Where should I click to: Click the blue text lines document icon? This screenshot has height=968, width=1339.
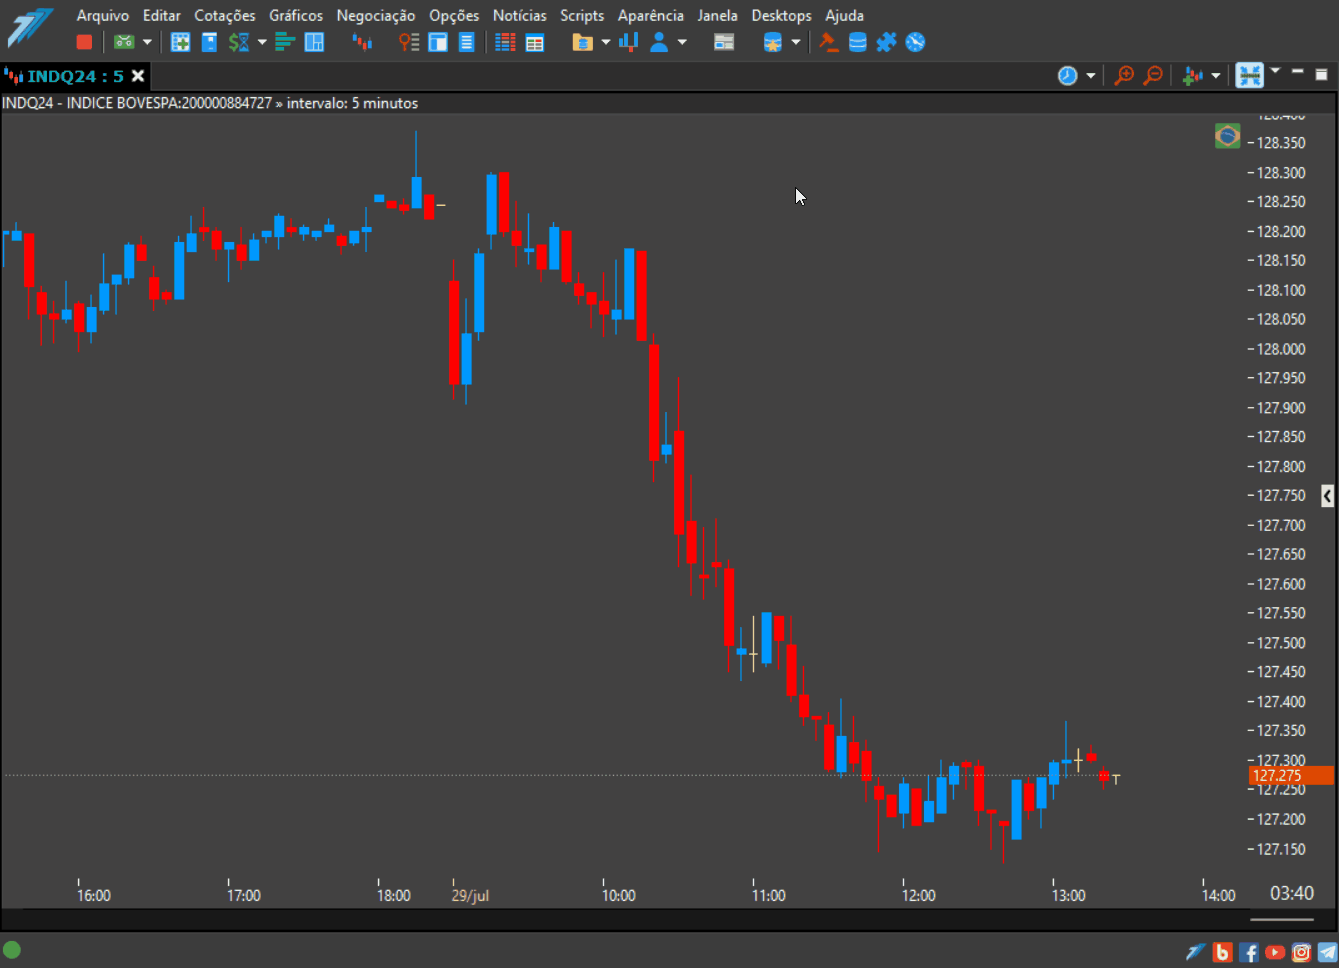click(466, 42)
